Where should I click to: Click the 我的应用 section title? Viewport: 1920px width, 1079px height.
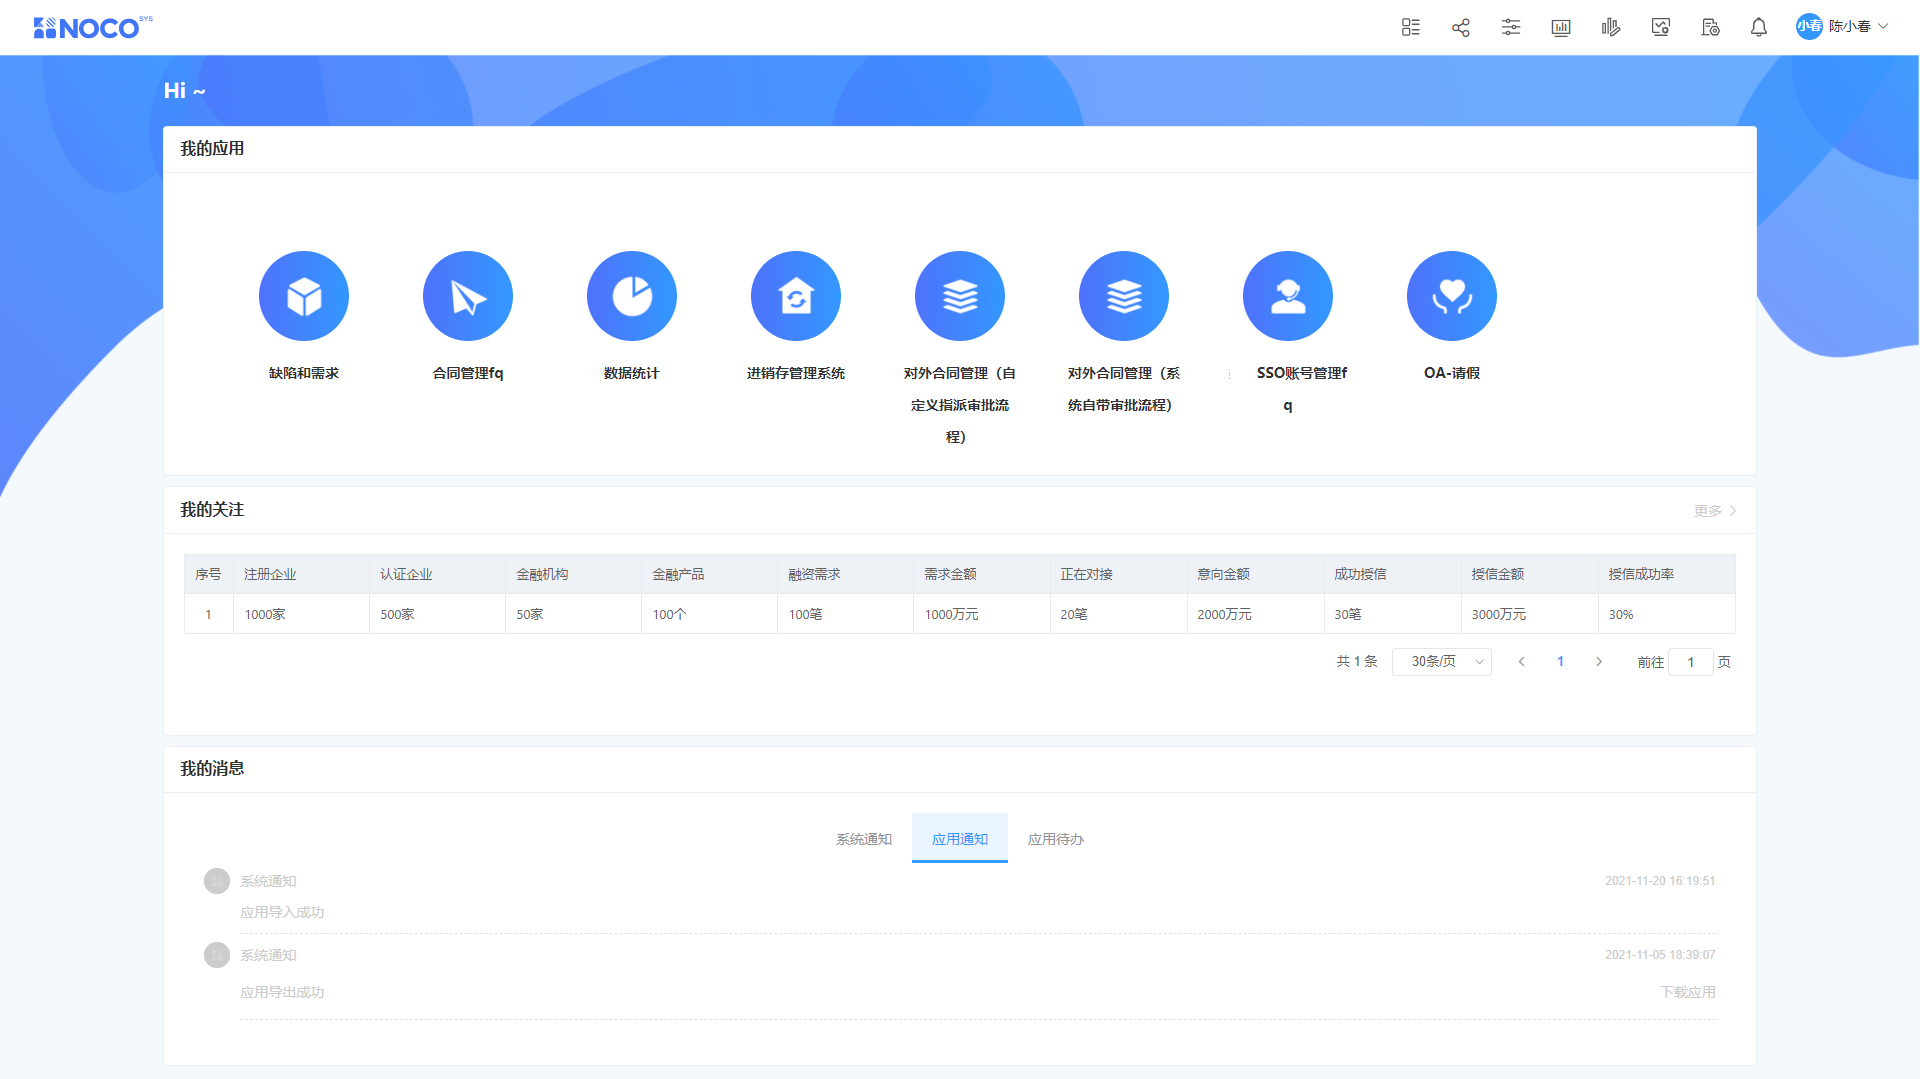pyautogui.click(x=212, y=148)
